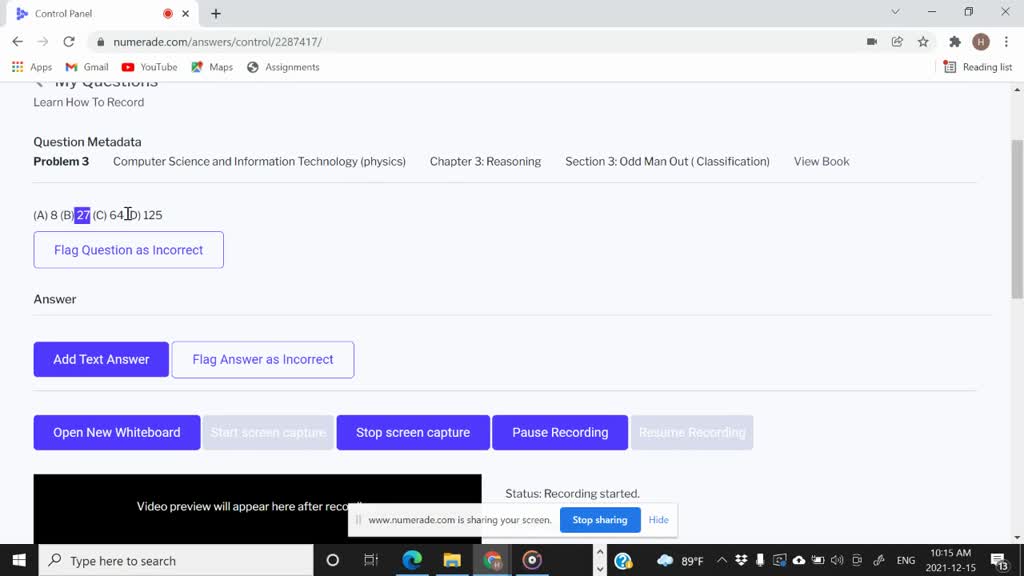Open the View Book link

[x=821, y=162]
